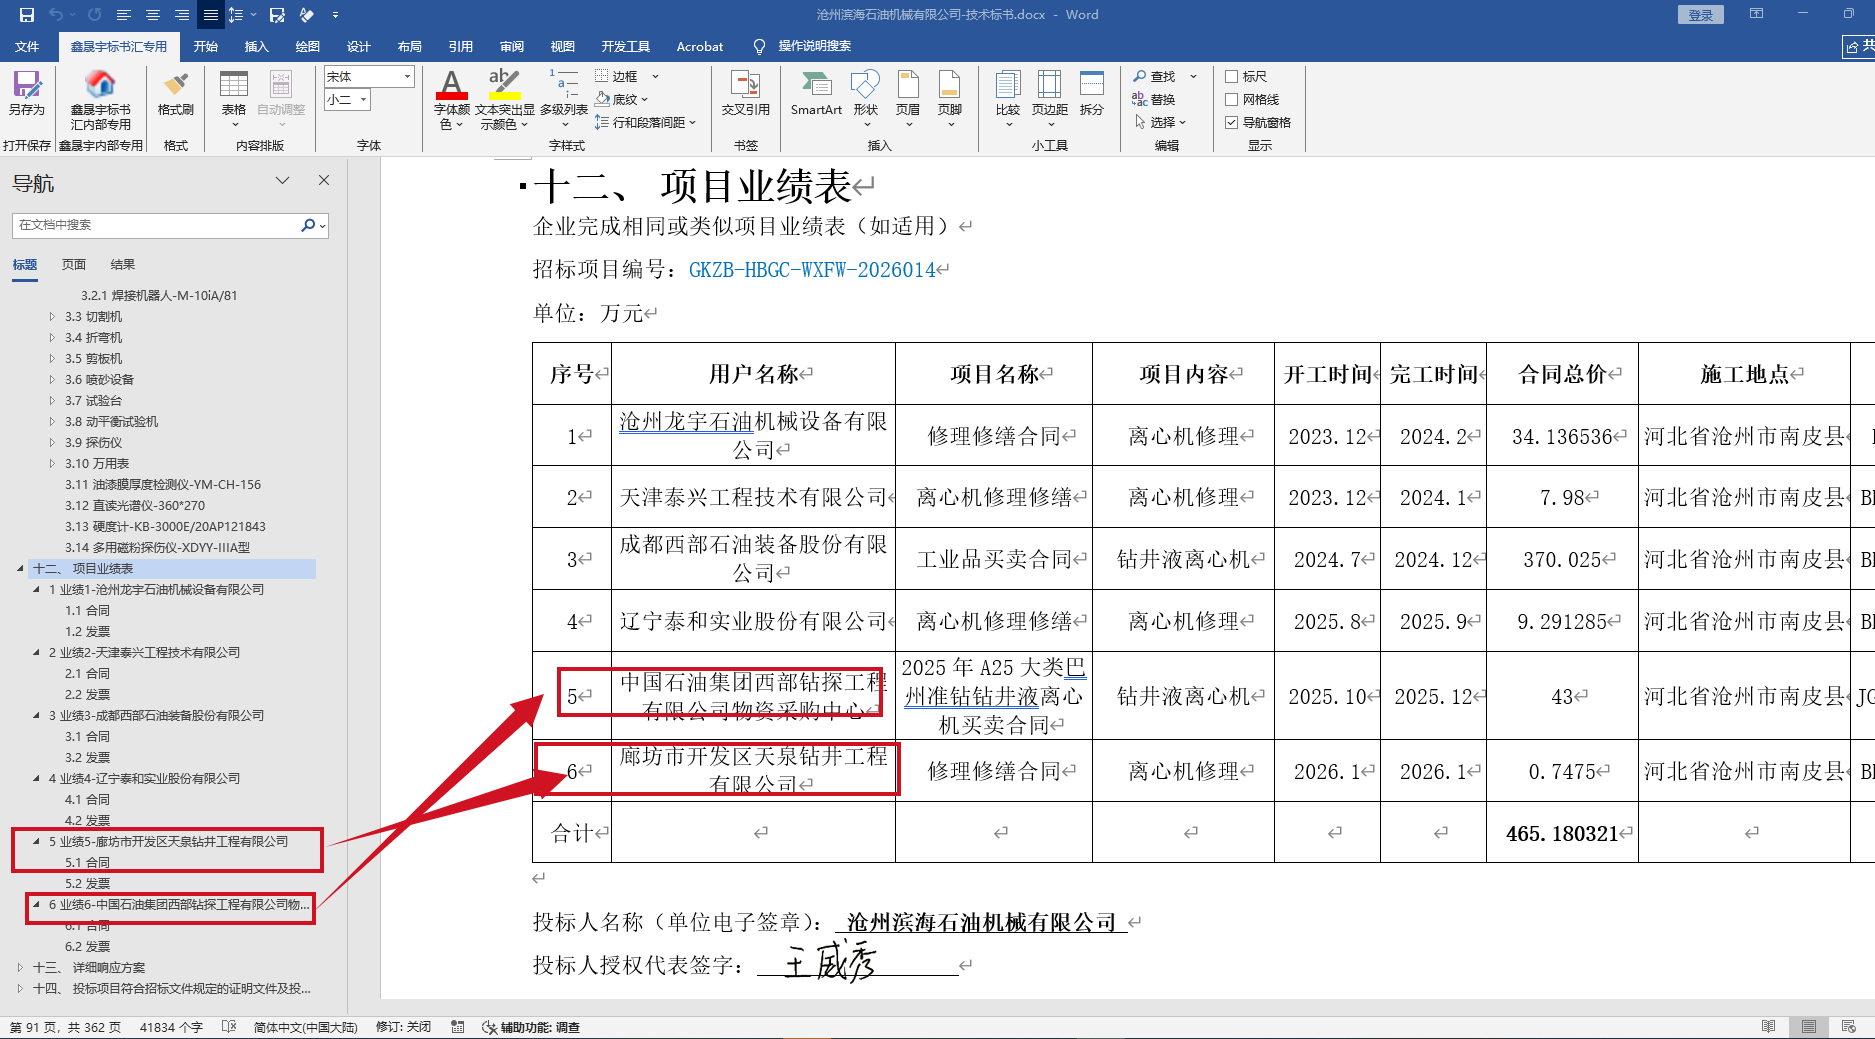
Task: Show the 结果 tab in navigation
Action: pos(123,264)
